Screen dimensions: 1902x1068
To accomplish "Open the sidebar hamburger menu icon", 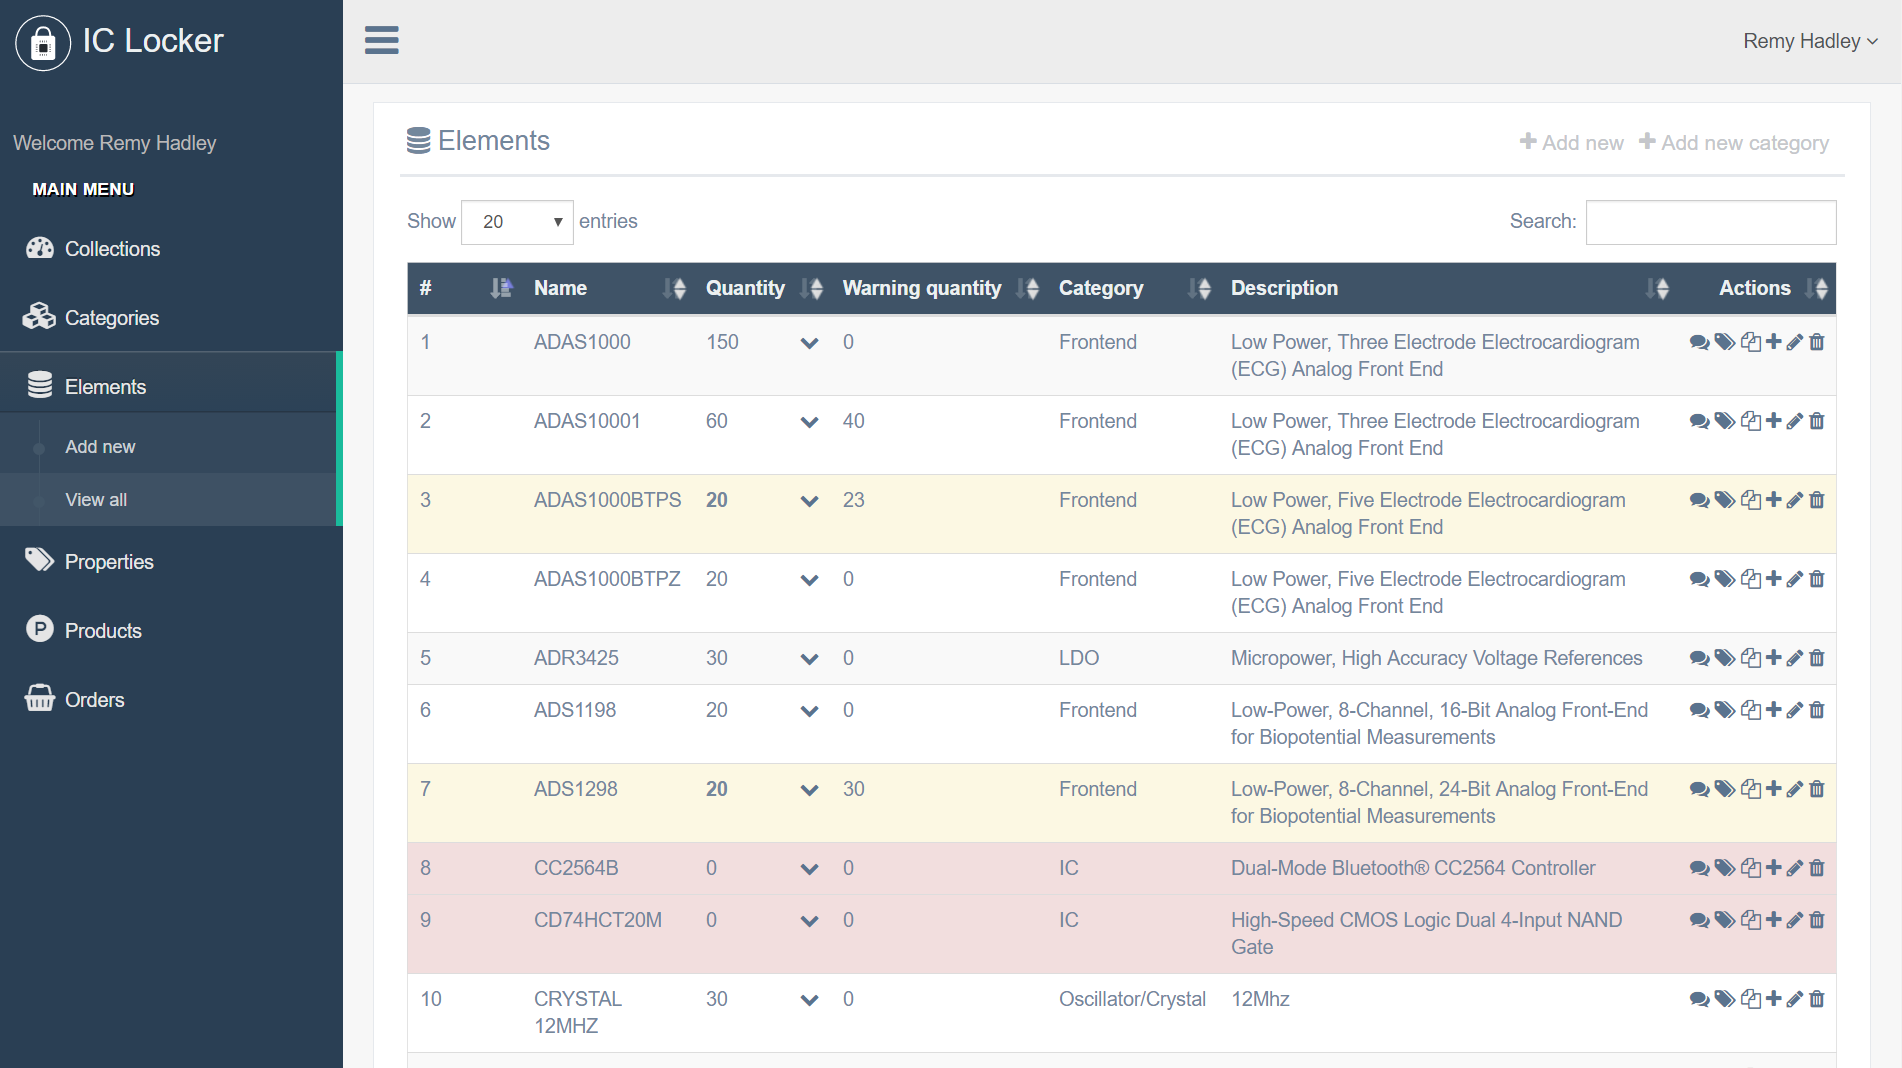I will (x=381, y=40).
